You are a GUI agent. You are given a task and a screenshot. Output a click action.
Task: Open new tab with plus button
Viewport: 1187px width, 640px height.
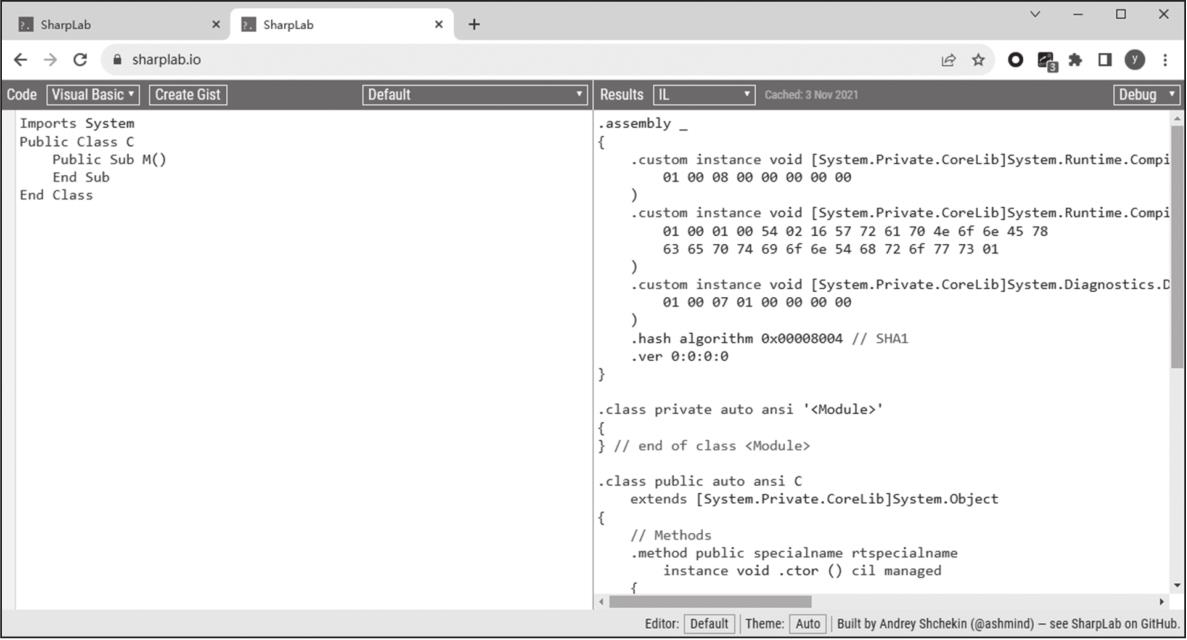474,25
